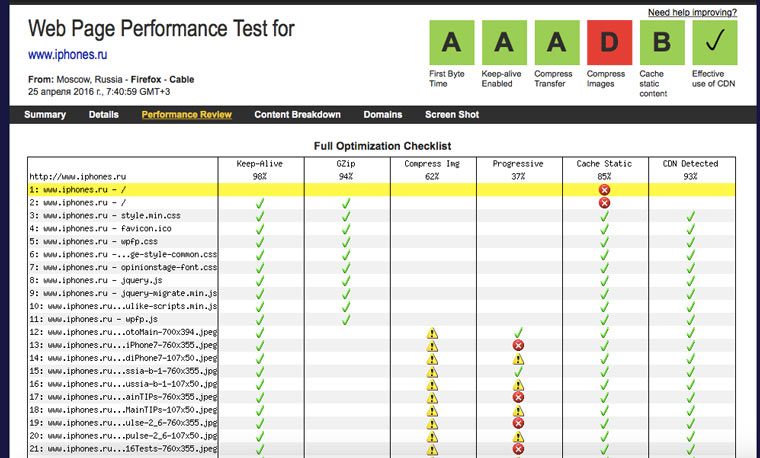The height and width of the screenshot is (458, 760).
Task: Click Compress Img warning icon for request 12
Action: pyautogui.click(x=432, y=332)
